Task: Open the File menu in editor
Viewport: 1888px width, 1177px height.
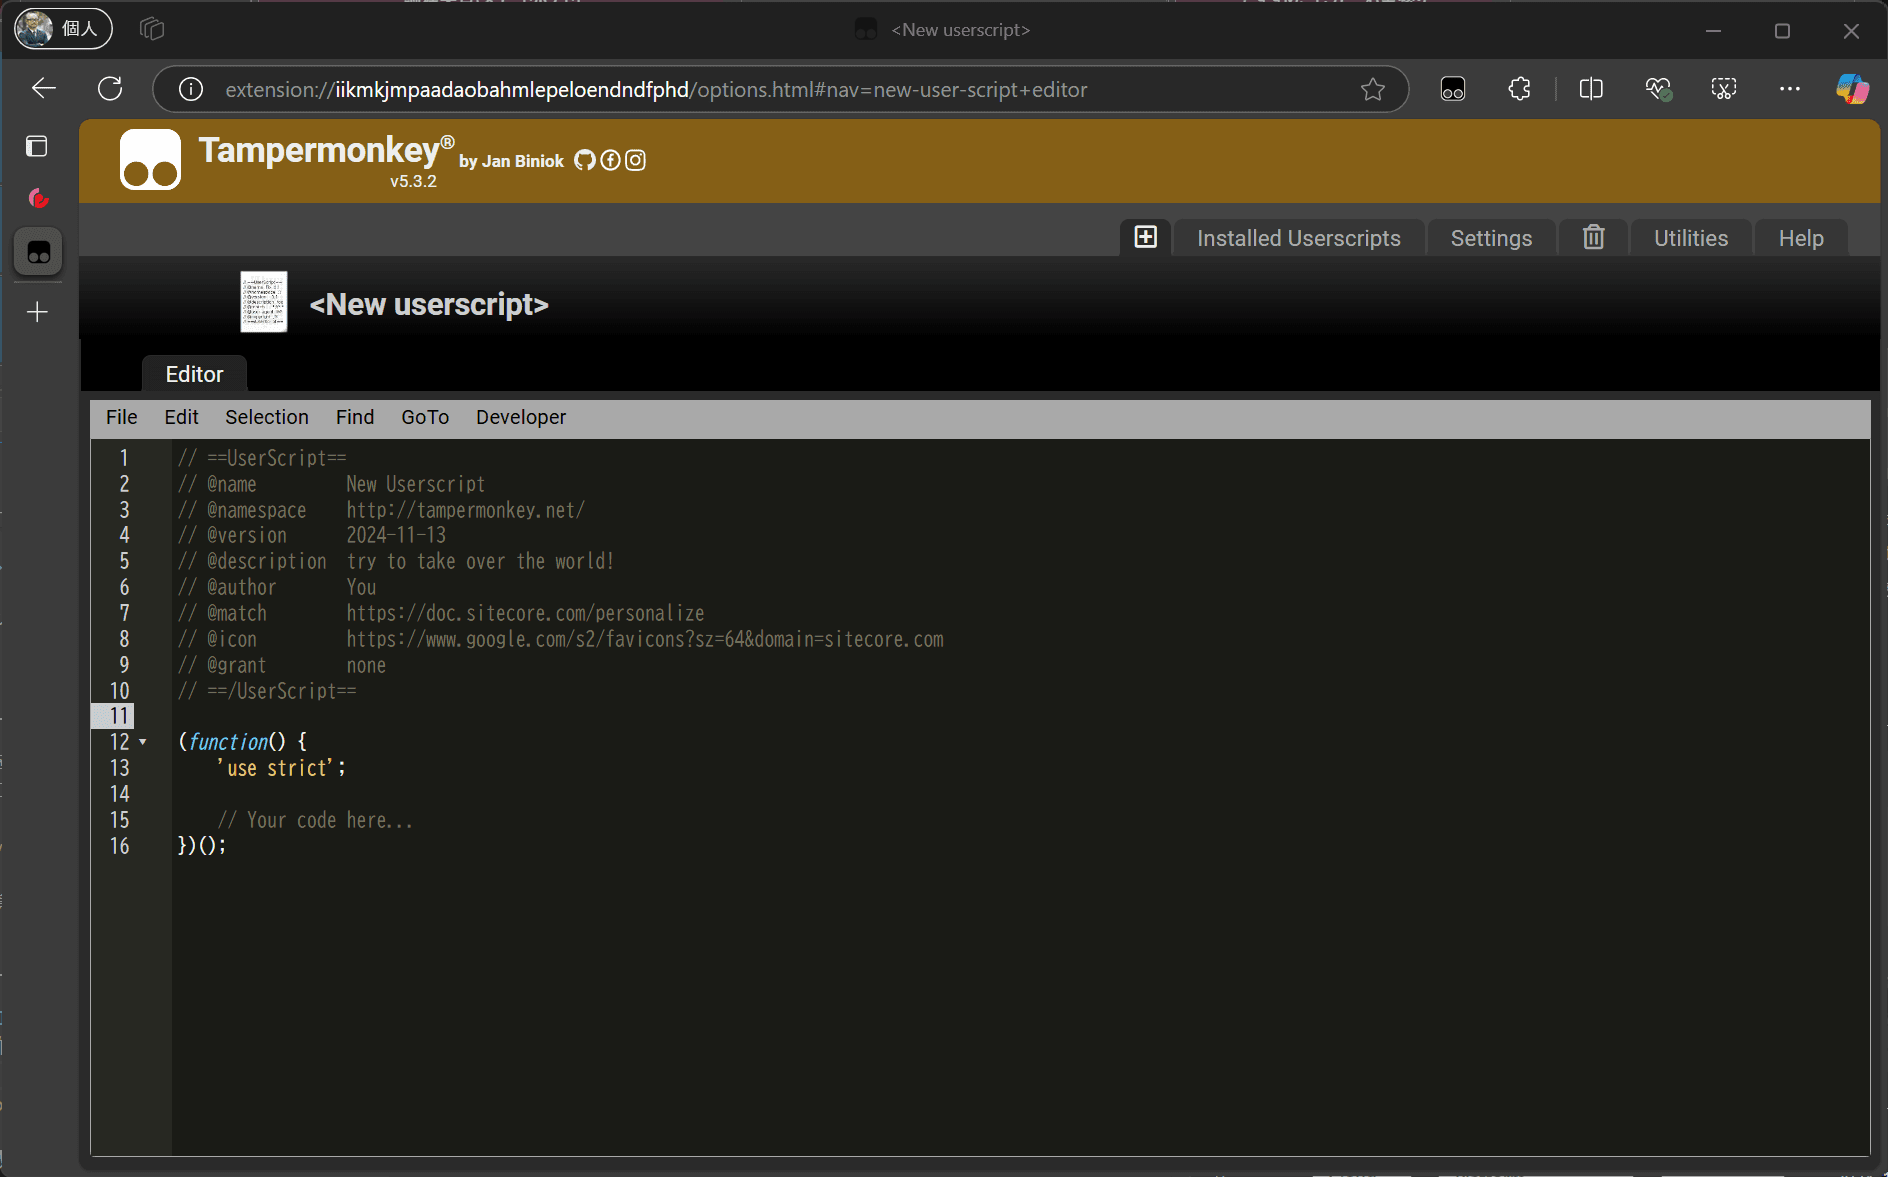Action: (121, 417)
